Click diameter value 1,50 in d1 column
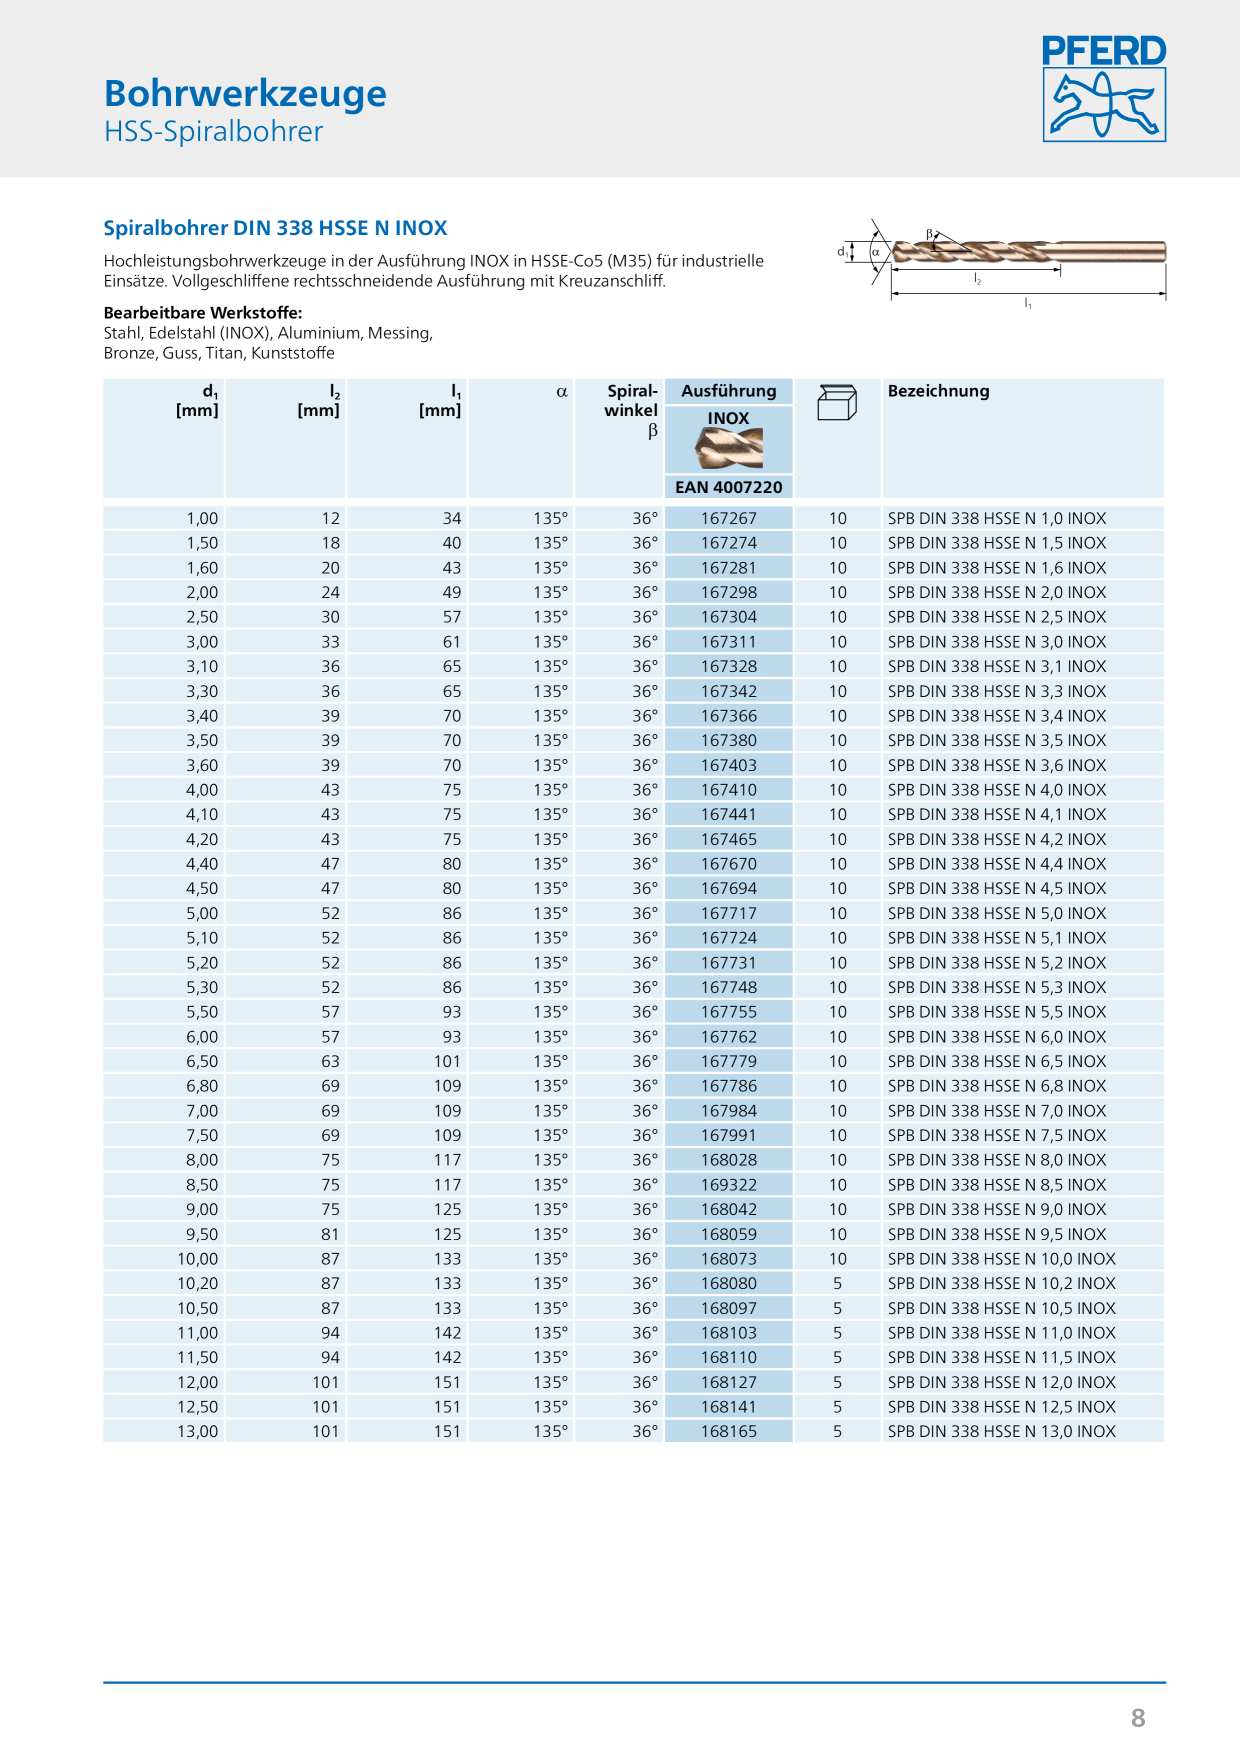The height and width of the screenshot is (1754, 1240). 202,543
